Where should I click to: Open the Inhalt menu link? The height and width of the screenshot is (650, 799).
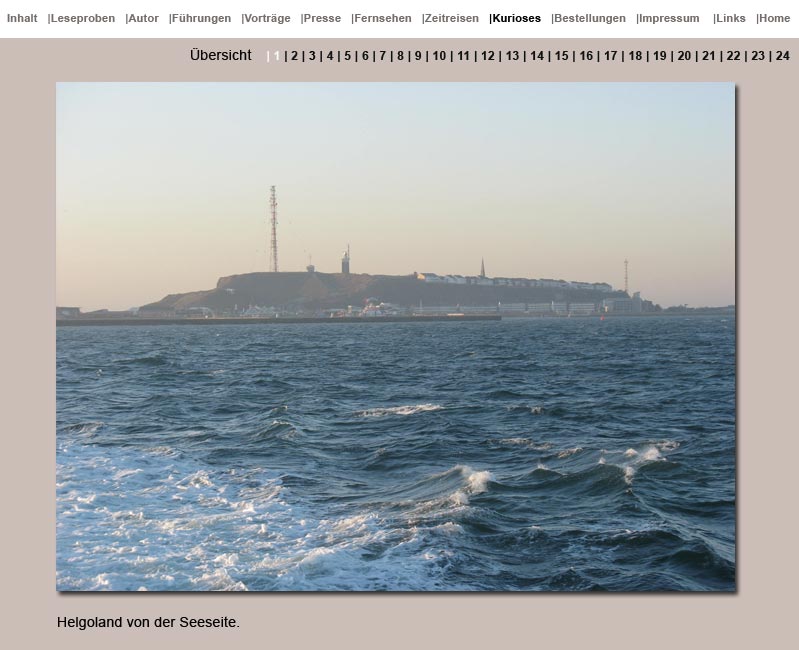coord(22,18)
